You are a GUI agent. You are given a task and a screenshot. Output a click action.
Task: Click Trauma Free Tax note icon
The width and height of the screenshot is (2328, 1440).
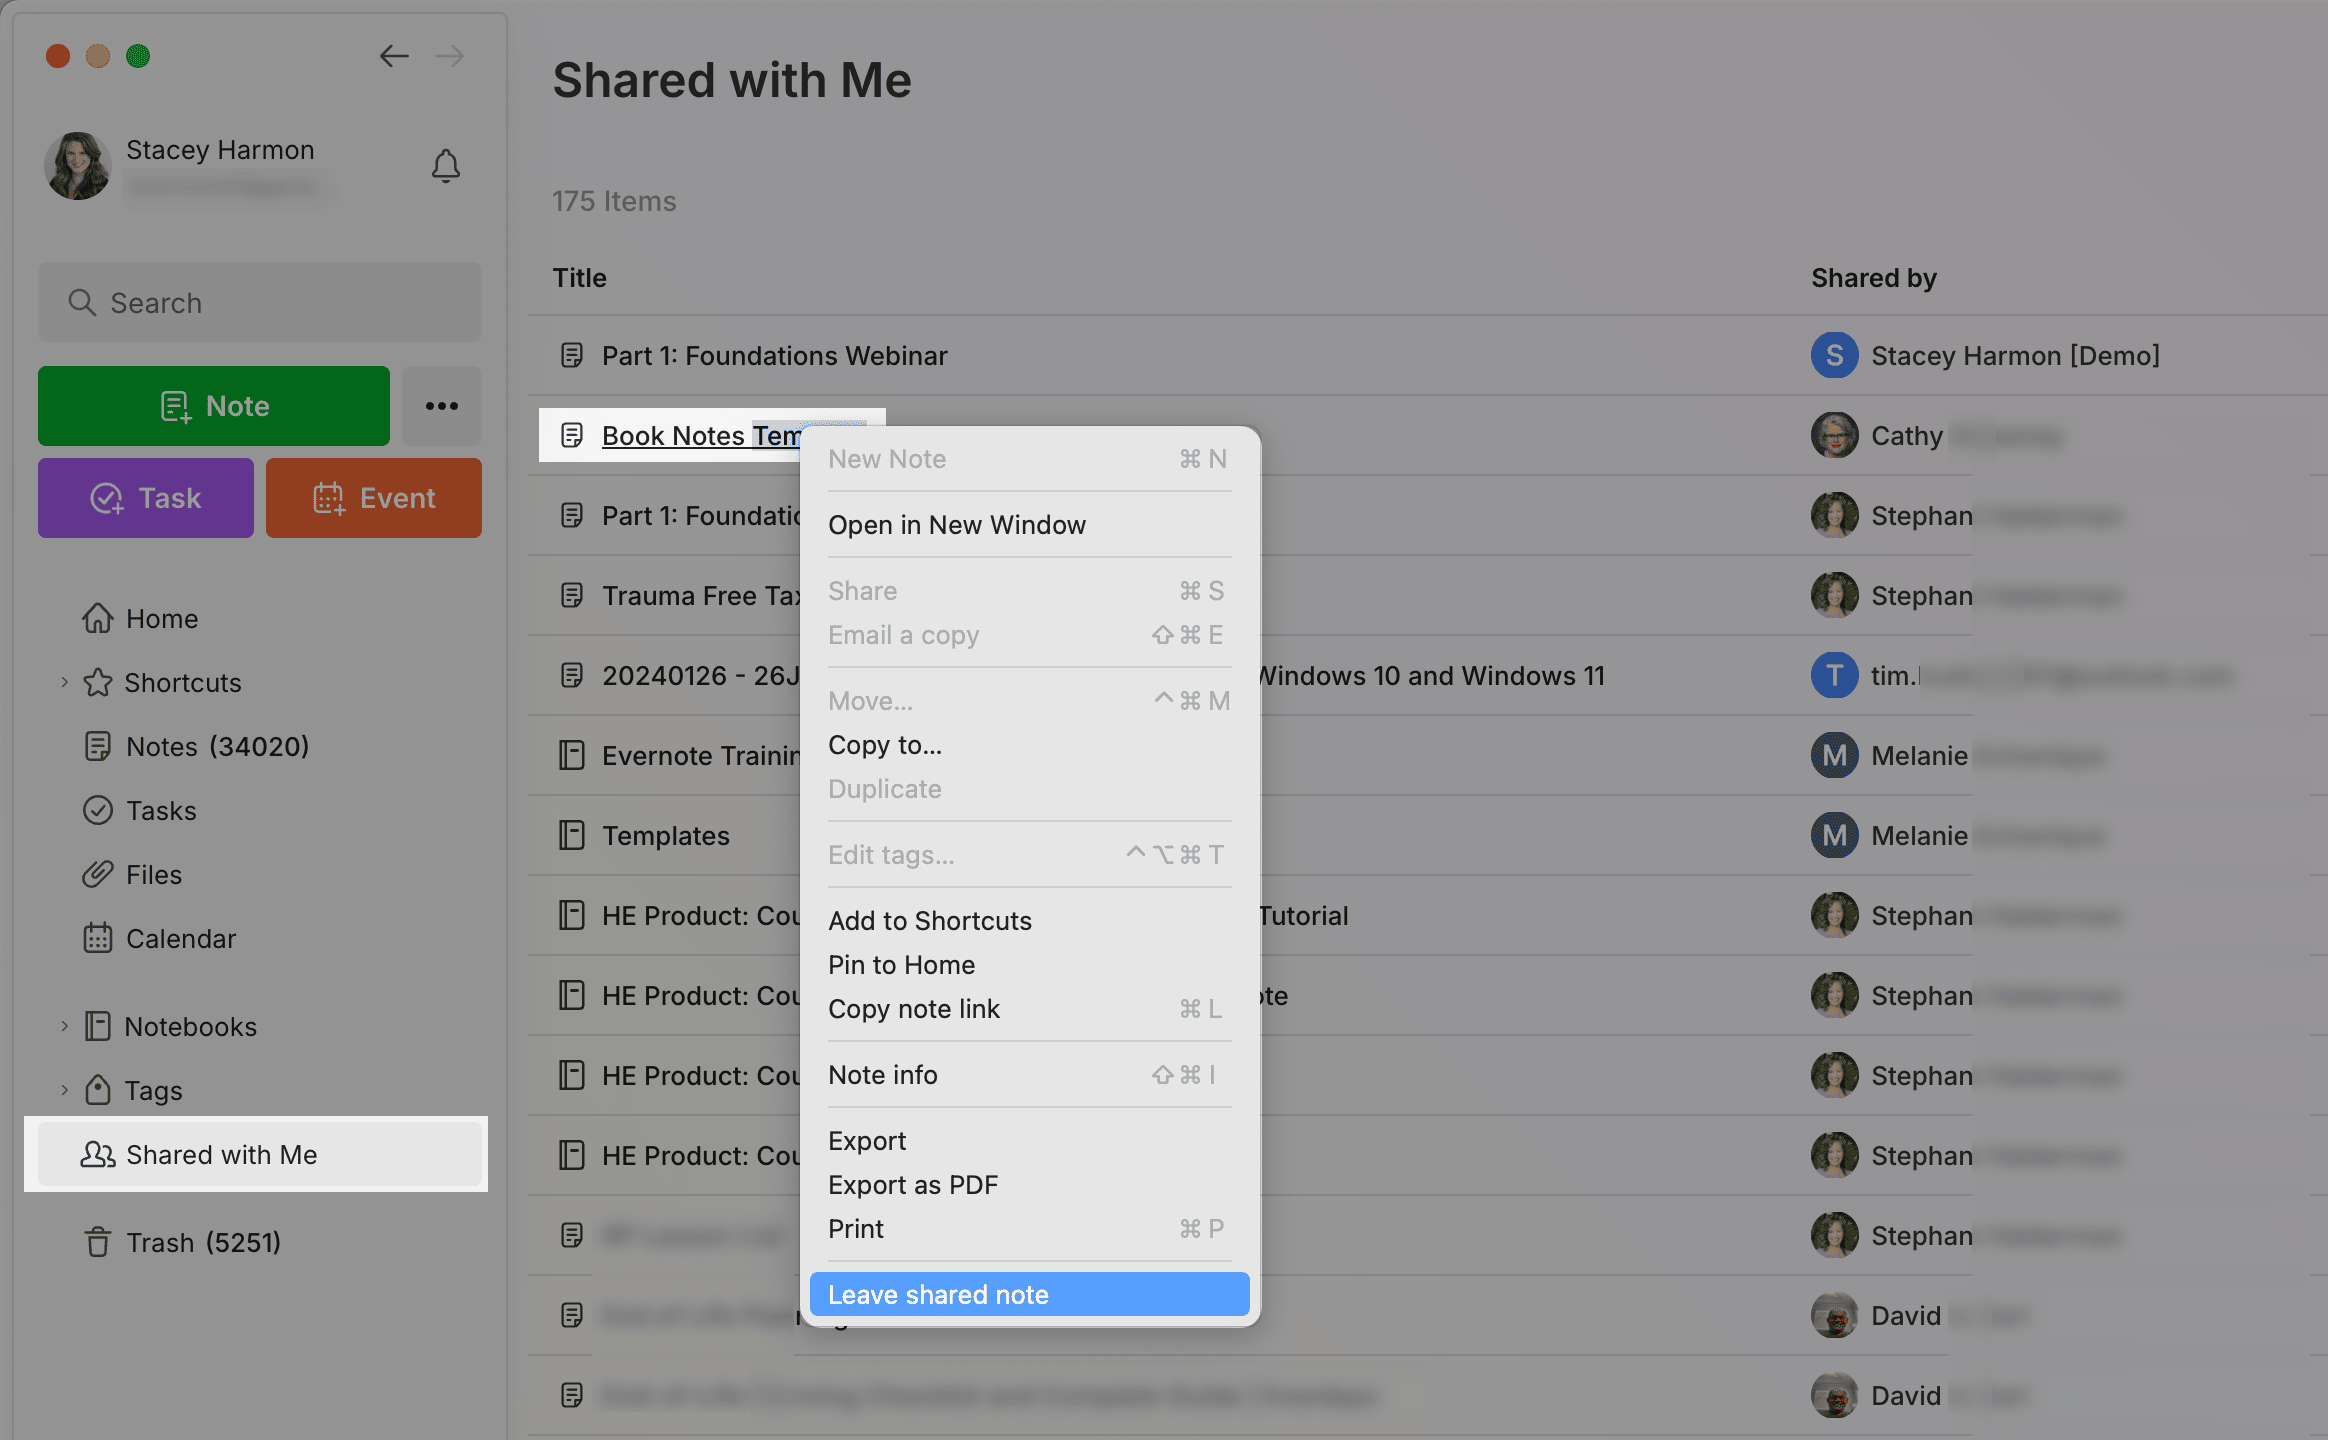pyautogui.click(x=571, y=595)
